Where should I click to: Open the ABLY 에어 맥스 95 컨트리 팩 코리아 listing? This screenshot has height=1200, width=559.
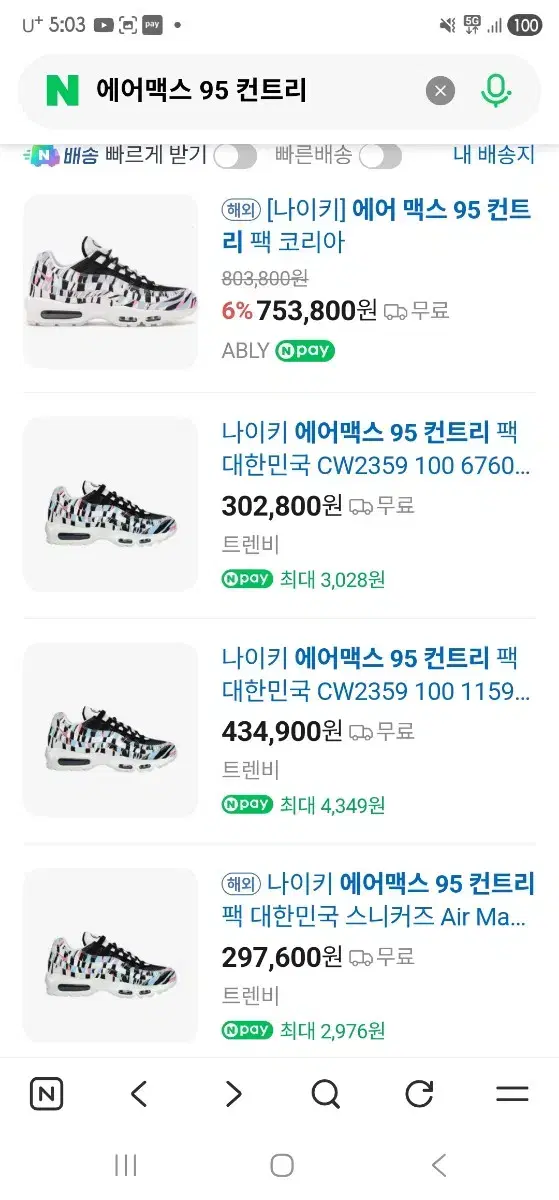point(380,225)
